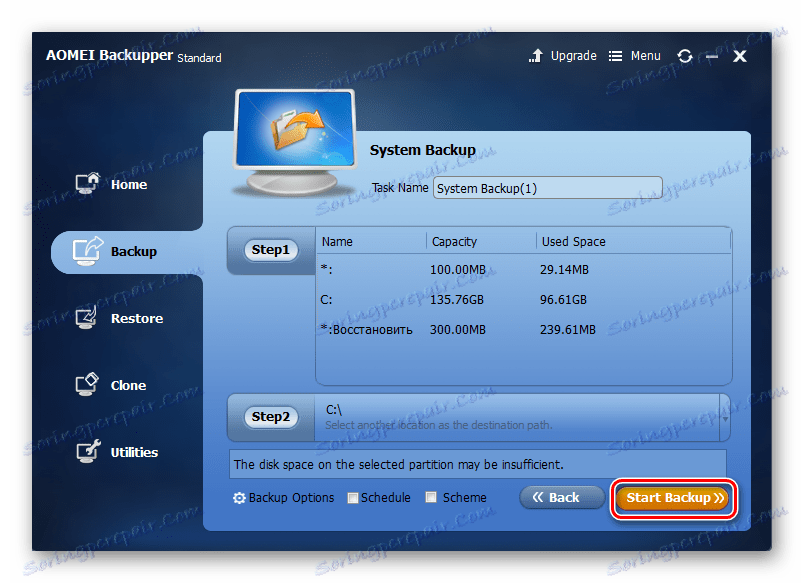The width and height of the screenshot is (804, 583).
Task: Open the Menu list icon
Action: pos(615,56)
